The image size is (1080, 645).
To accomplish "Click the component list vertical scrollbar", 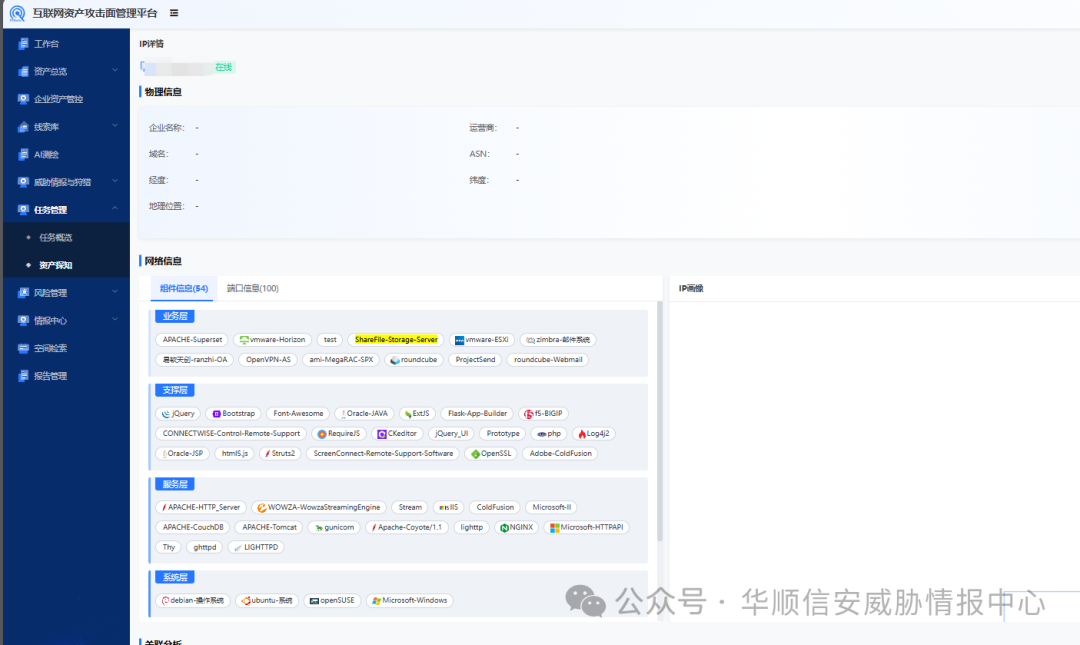I will [x=660, y=420].
